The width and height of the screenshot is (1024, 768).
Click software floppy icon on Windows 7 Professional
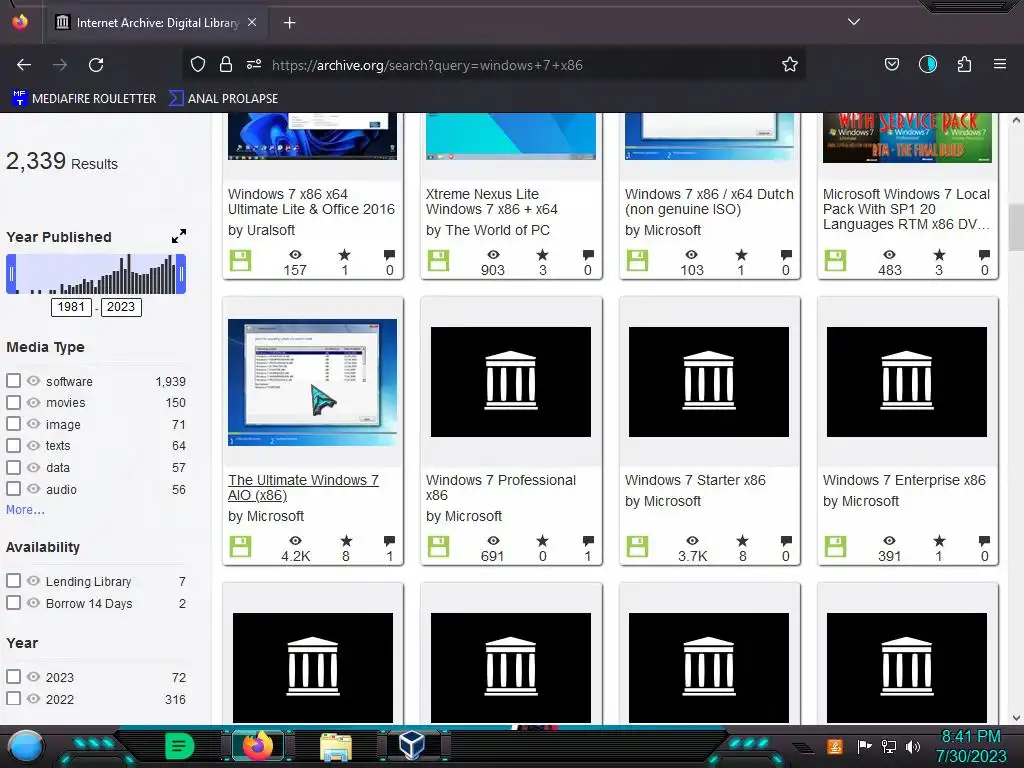[x=438, y=547]
